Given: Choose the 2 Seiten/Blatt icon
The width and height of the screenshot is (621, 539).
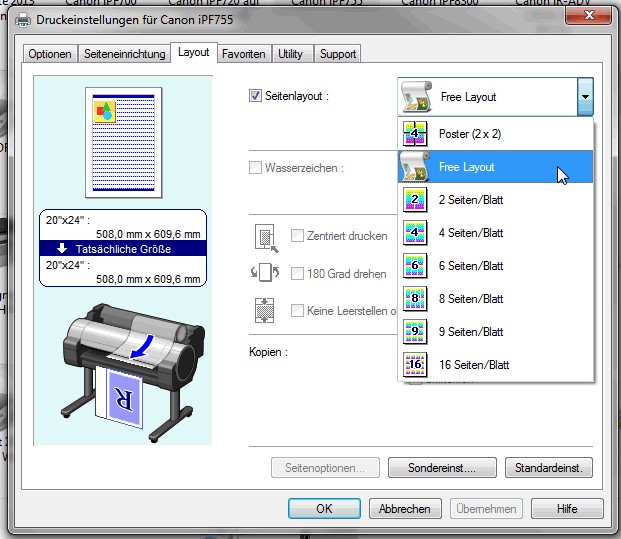Looking at the screenshot, I should pyautogui.click(x=415, y=200).
